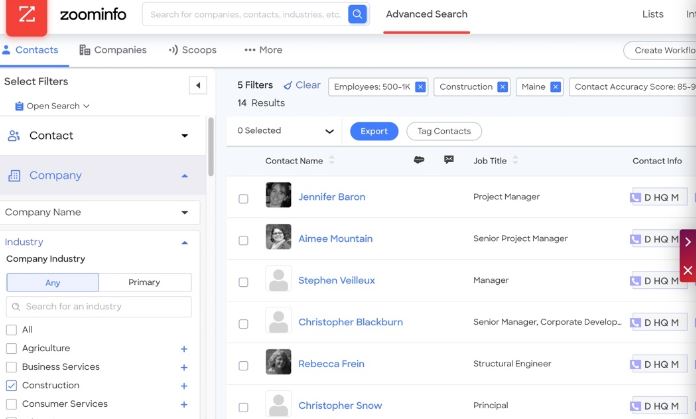
Task: Switch to the Contacts tab
Action: 31,50
